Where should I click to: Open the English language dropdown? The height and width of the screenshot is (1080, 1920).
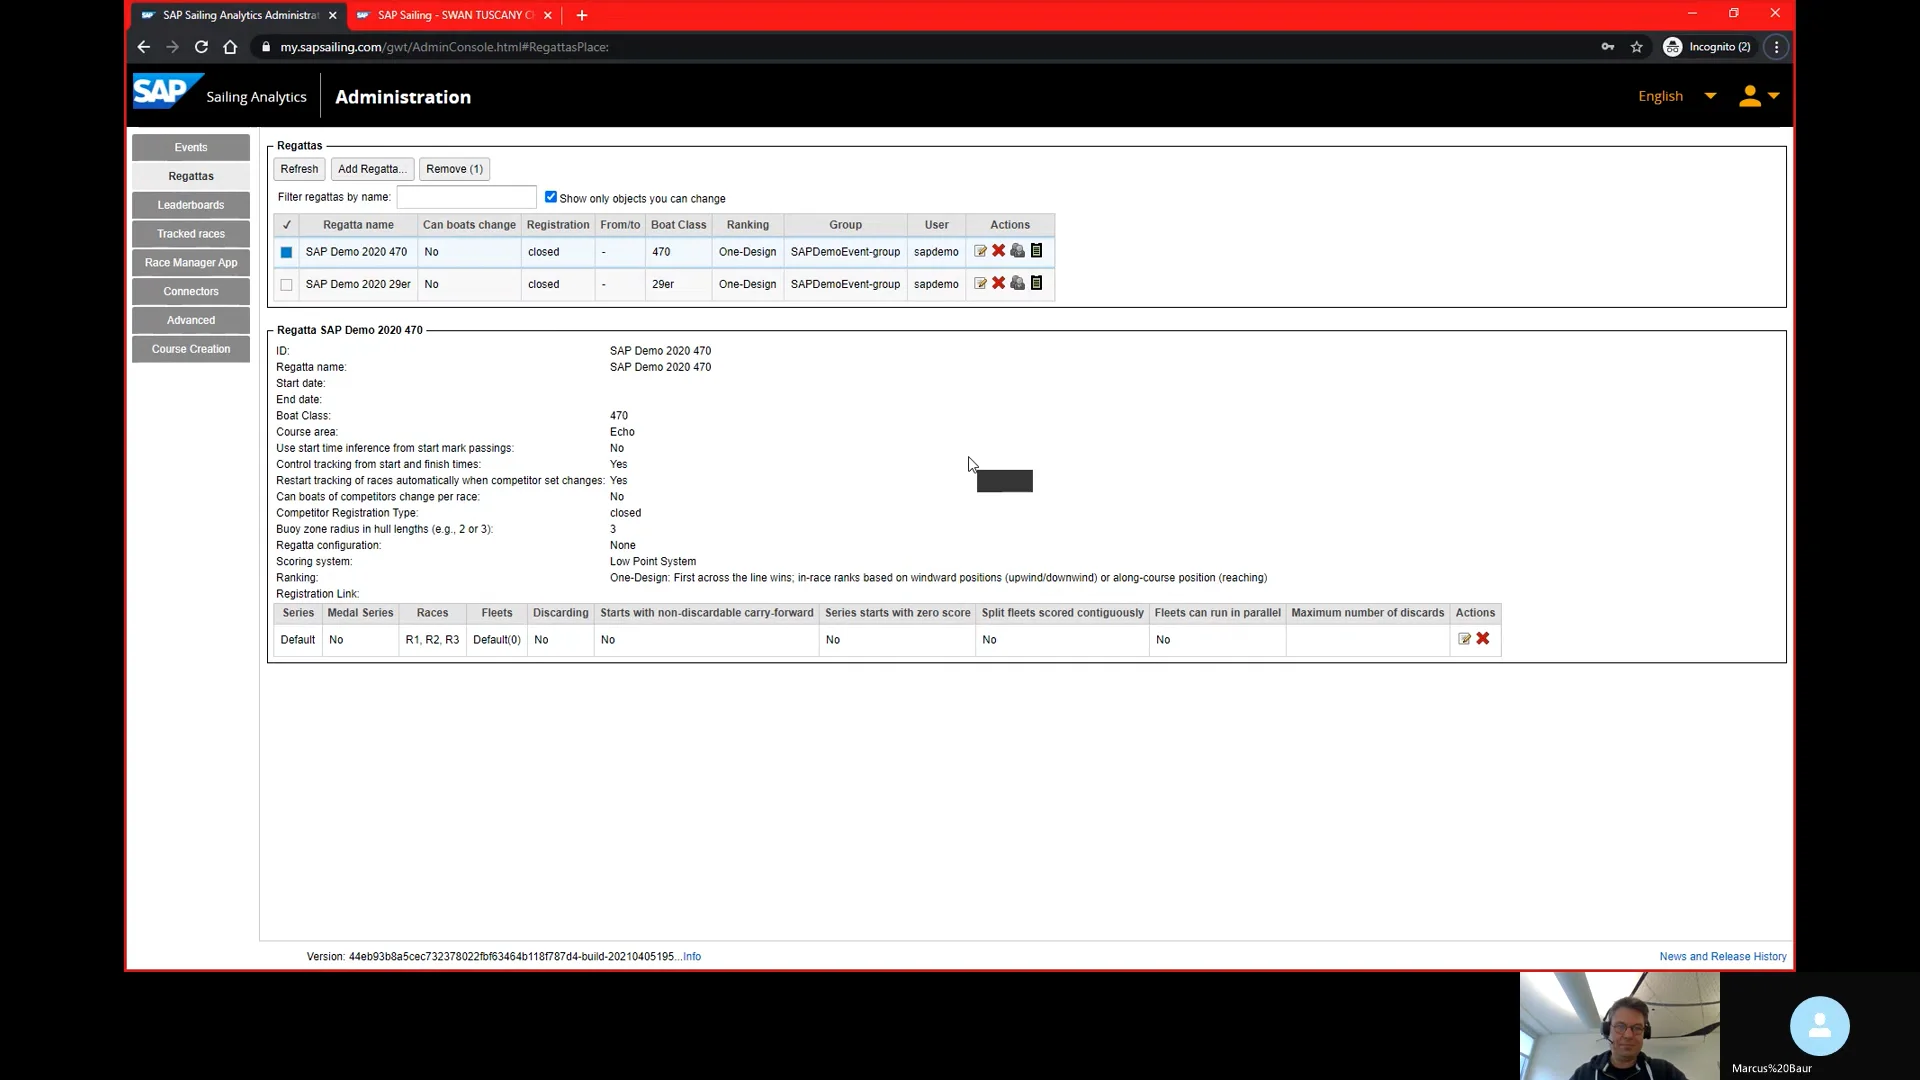click(x=1676, y=96)
